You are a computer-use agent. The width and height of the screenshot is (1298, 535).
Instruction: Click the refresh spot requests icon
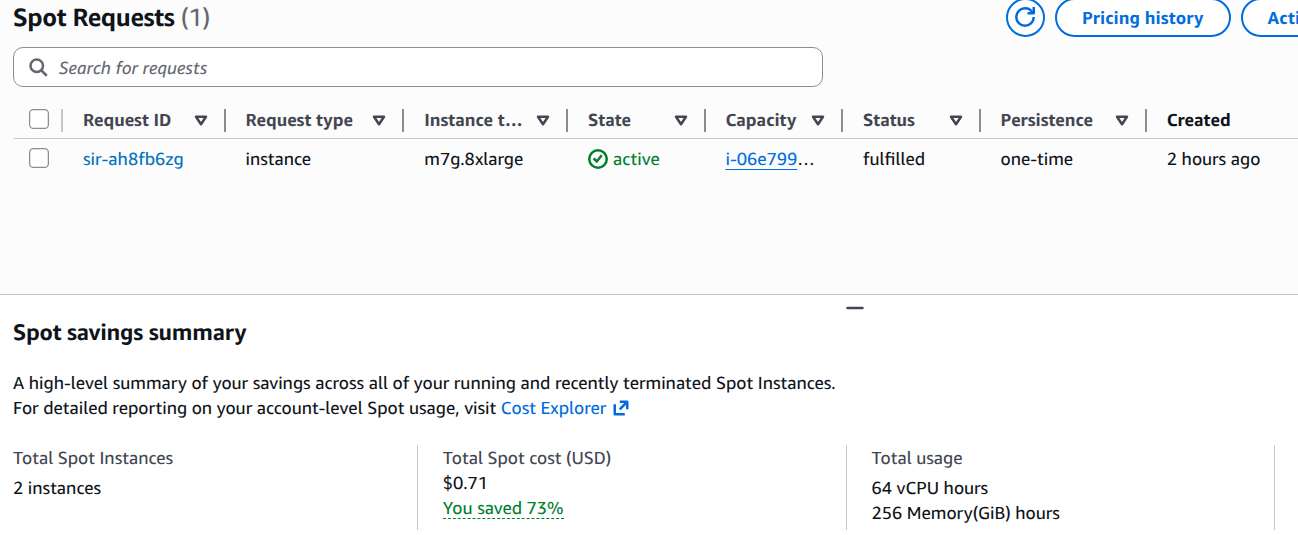coord(1025,18)
